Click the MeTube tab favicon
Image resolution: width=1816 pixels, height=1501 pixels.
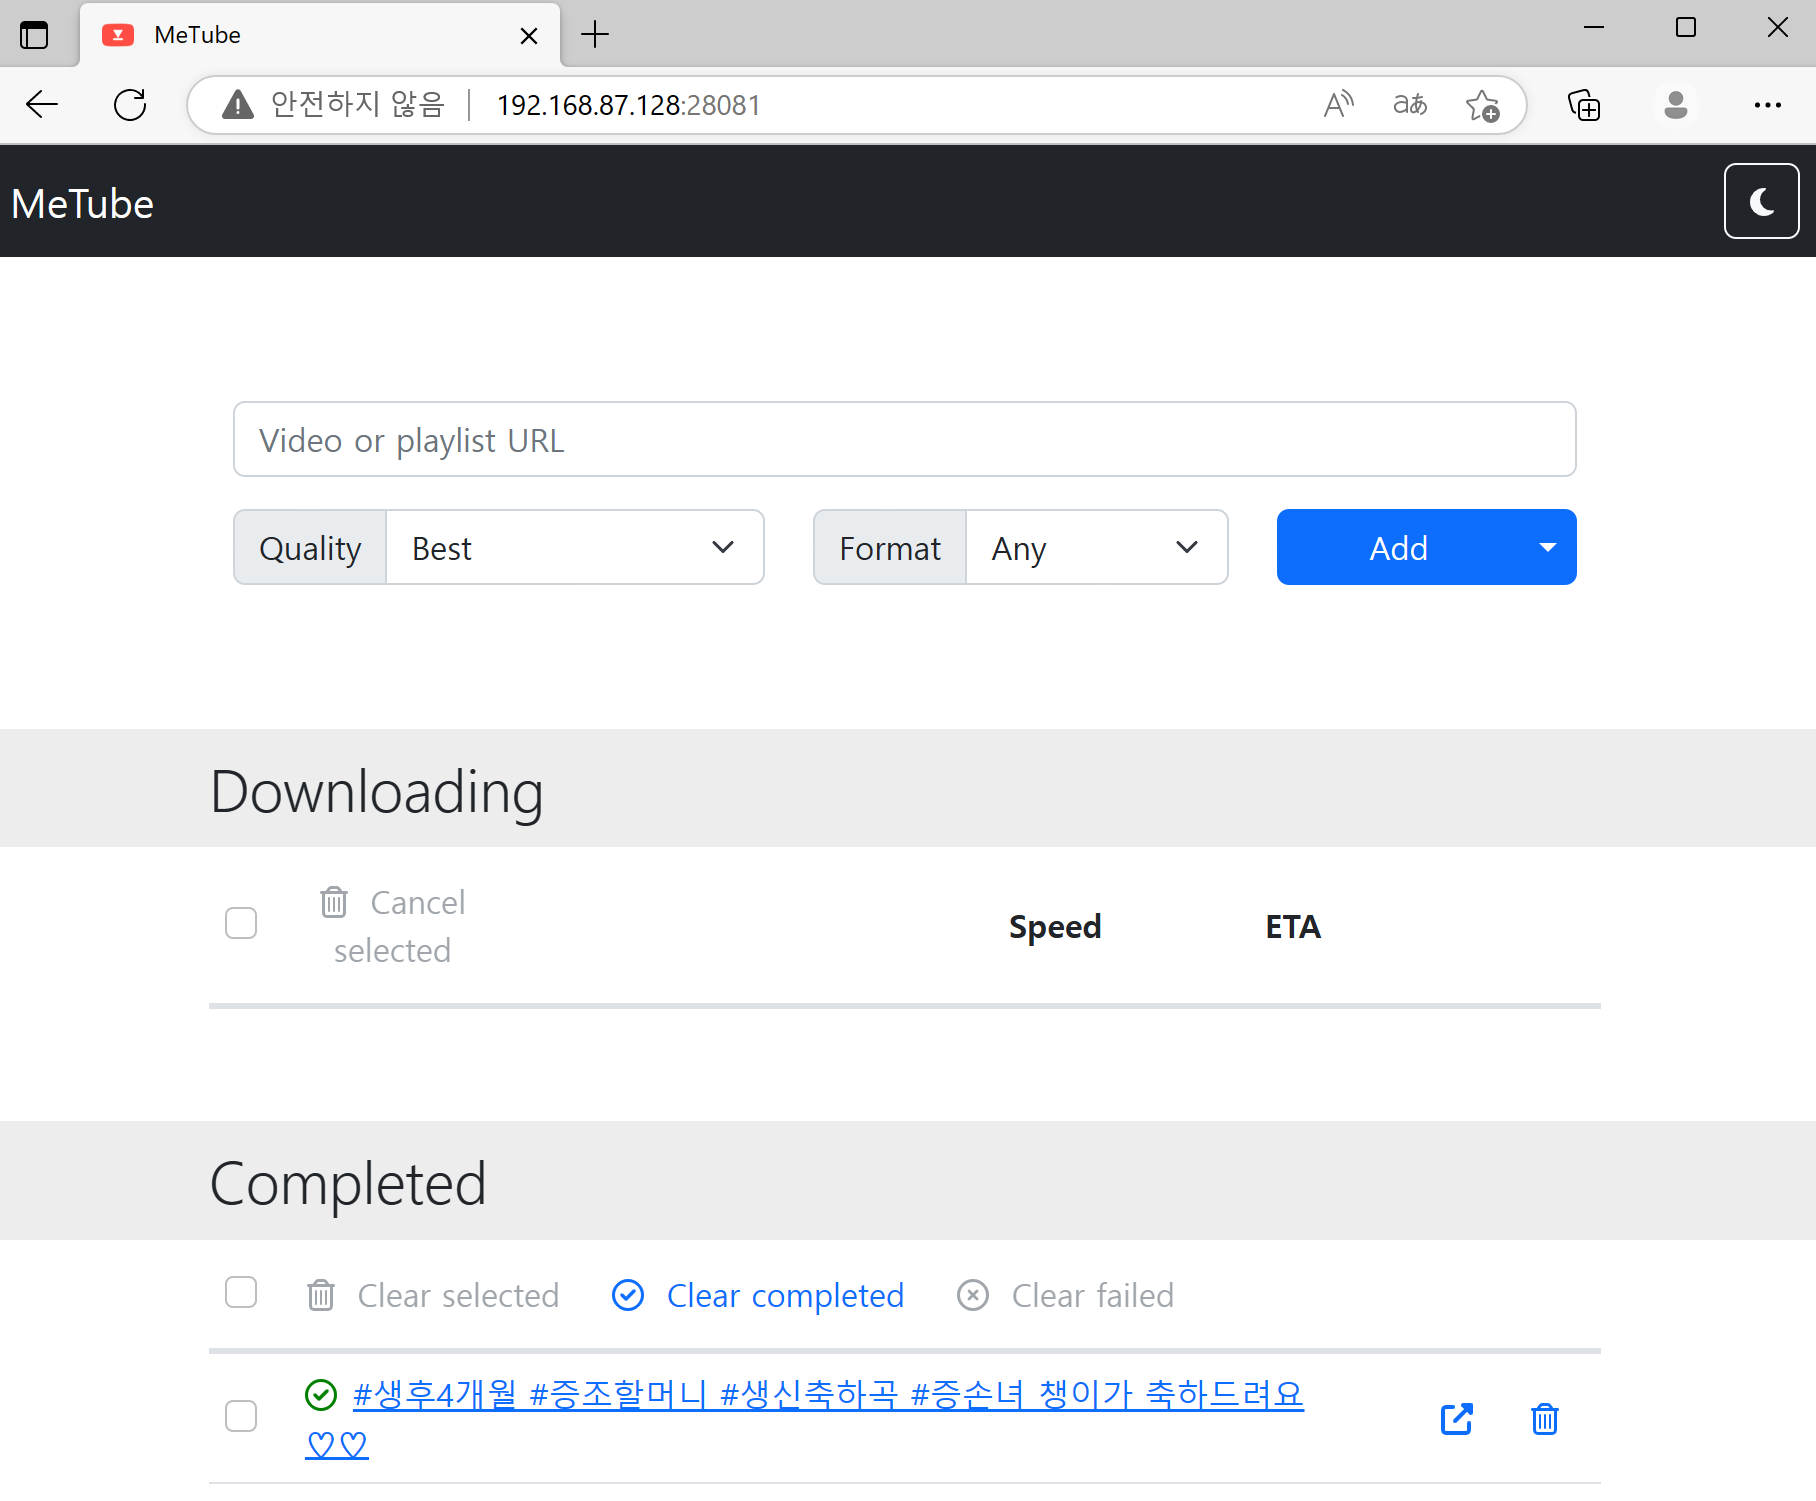click(x=118, y=35)
